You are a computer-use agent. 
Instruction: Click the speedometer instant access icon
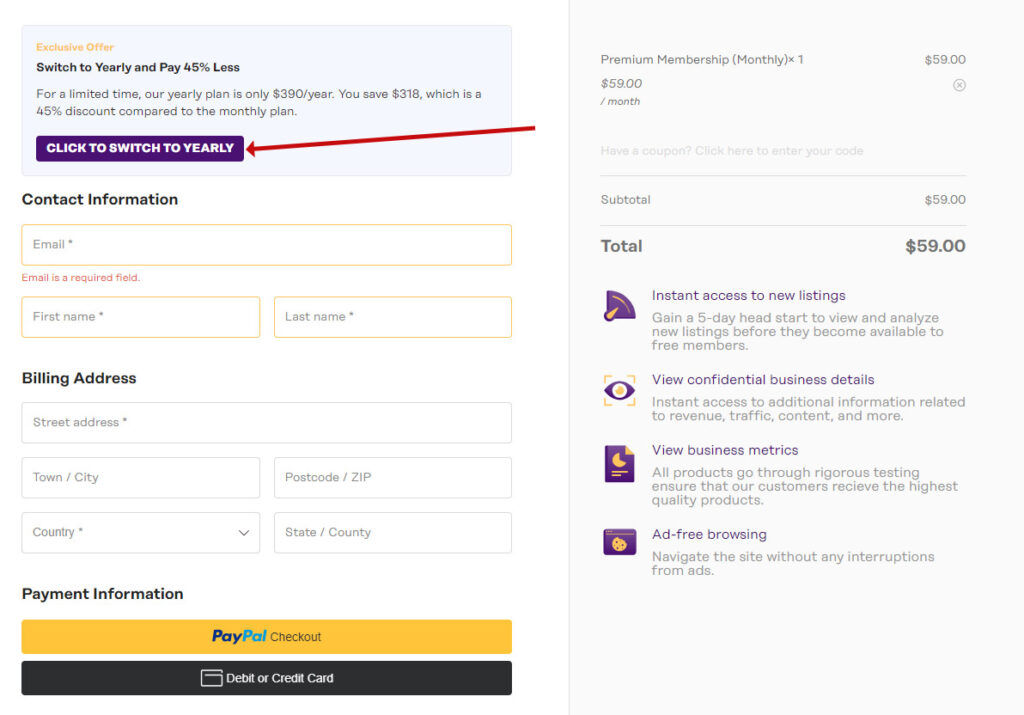pos(619,306)
